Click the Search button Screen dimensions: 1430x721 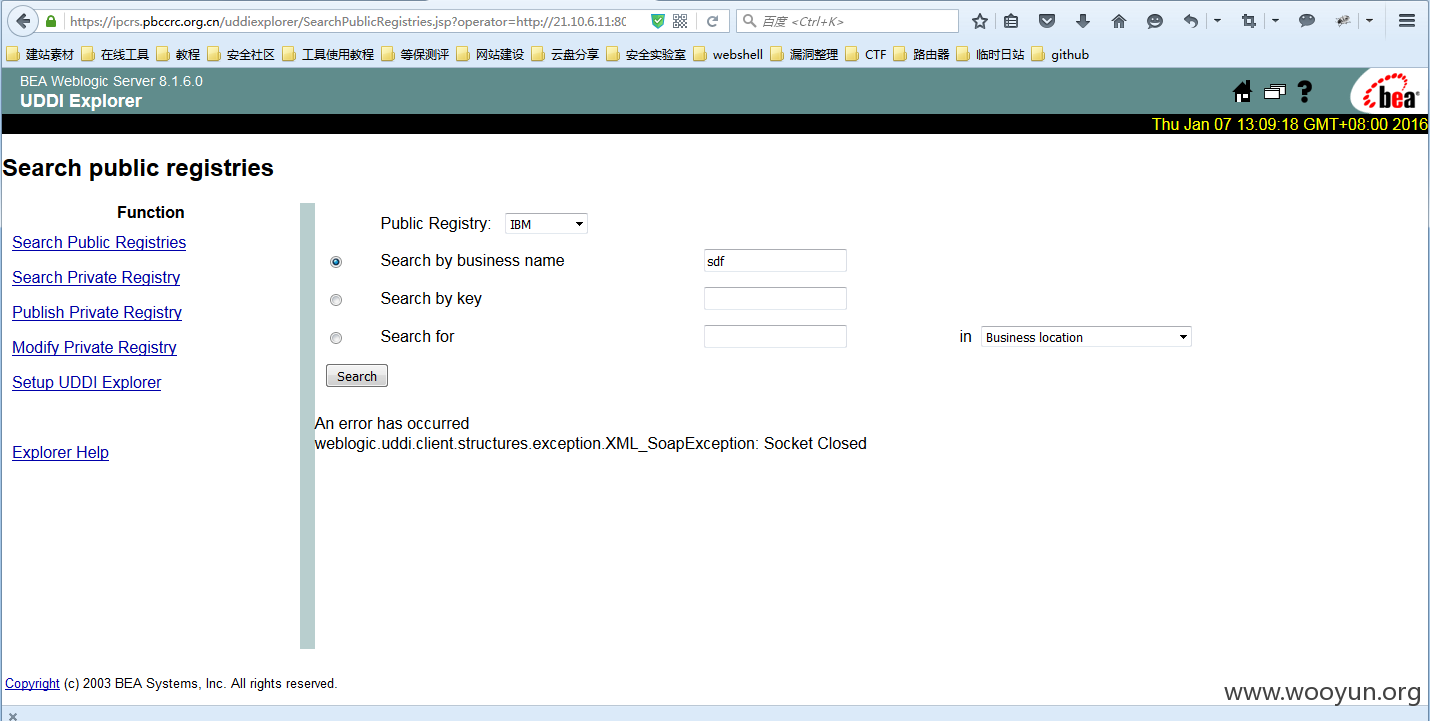tap(357, 376)
